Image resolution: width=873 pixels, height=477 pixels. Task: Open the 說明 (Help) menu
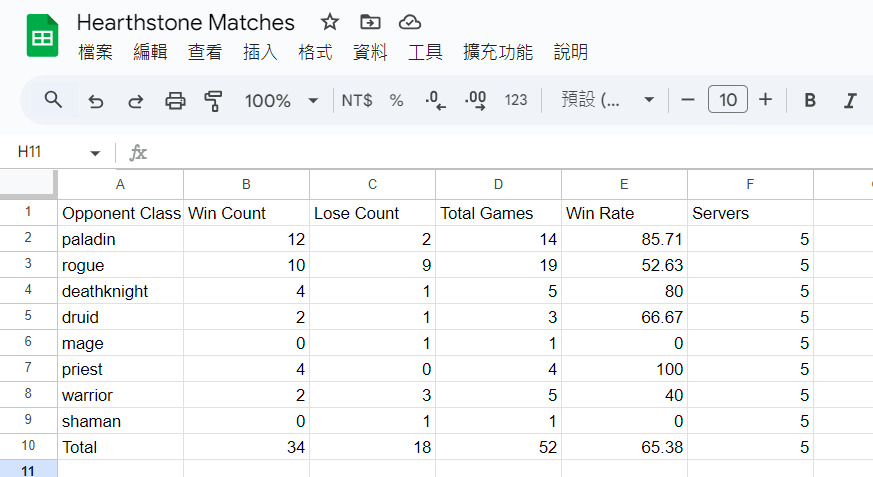pyautogui.click(x=571, y=52)
